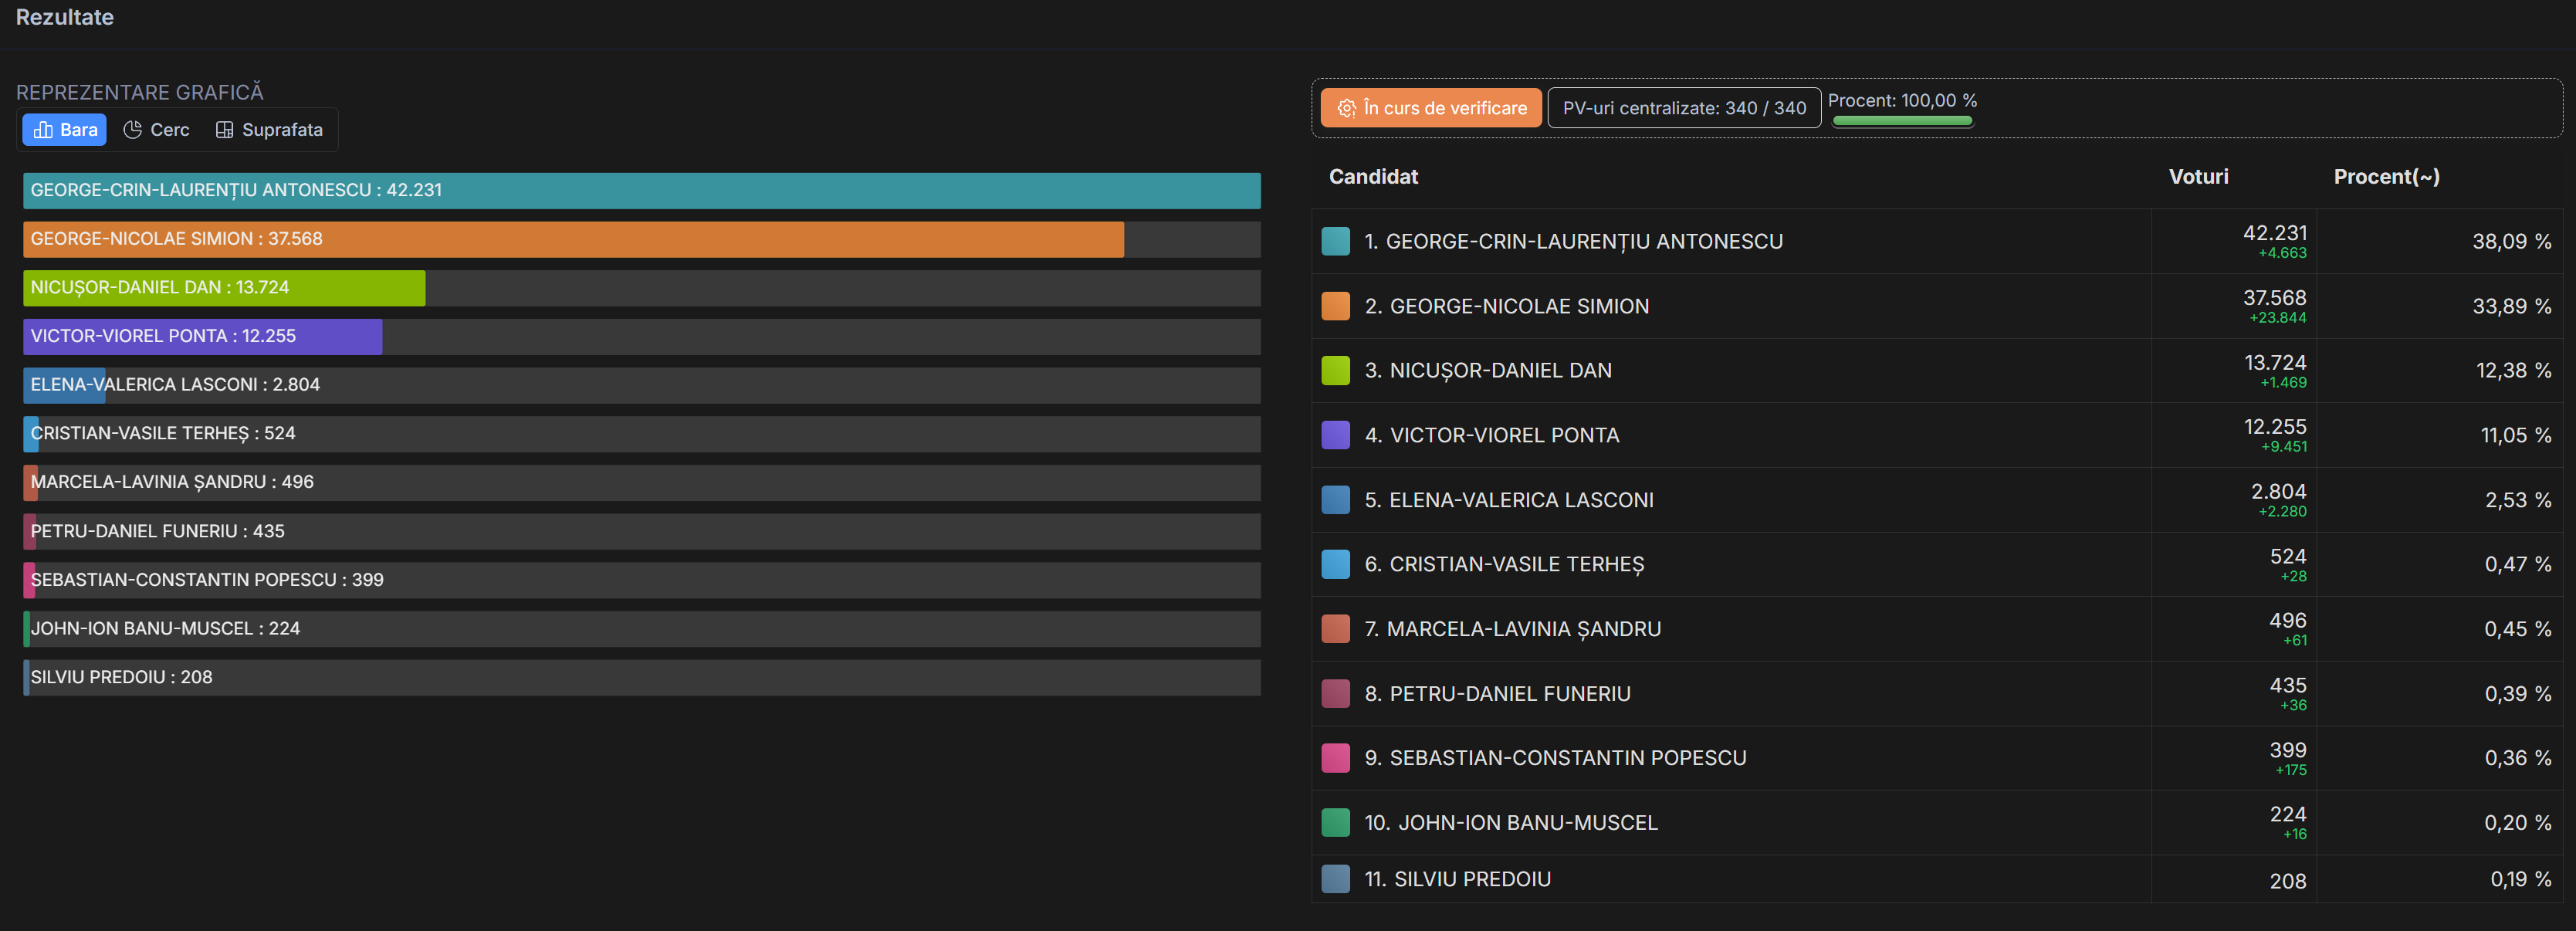Click the Silviu Predoiu bar row
The height and width of the screenshot is (931, 2576).
[x=642, y=678]
